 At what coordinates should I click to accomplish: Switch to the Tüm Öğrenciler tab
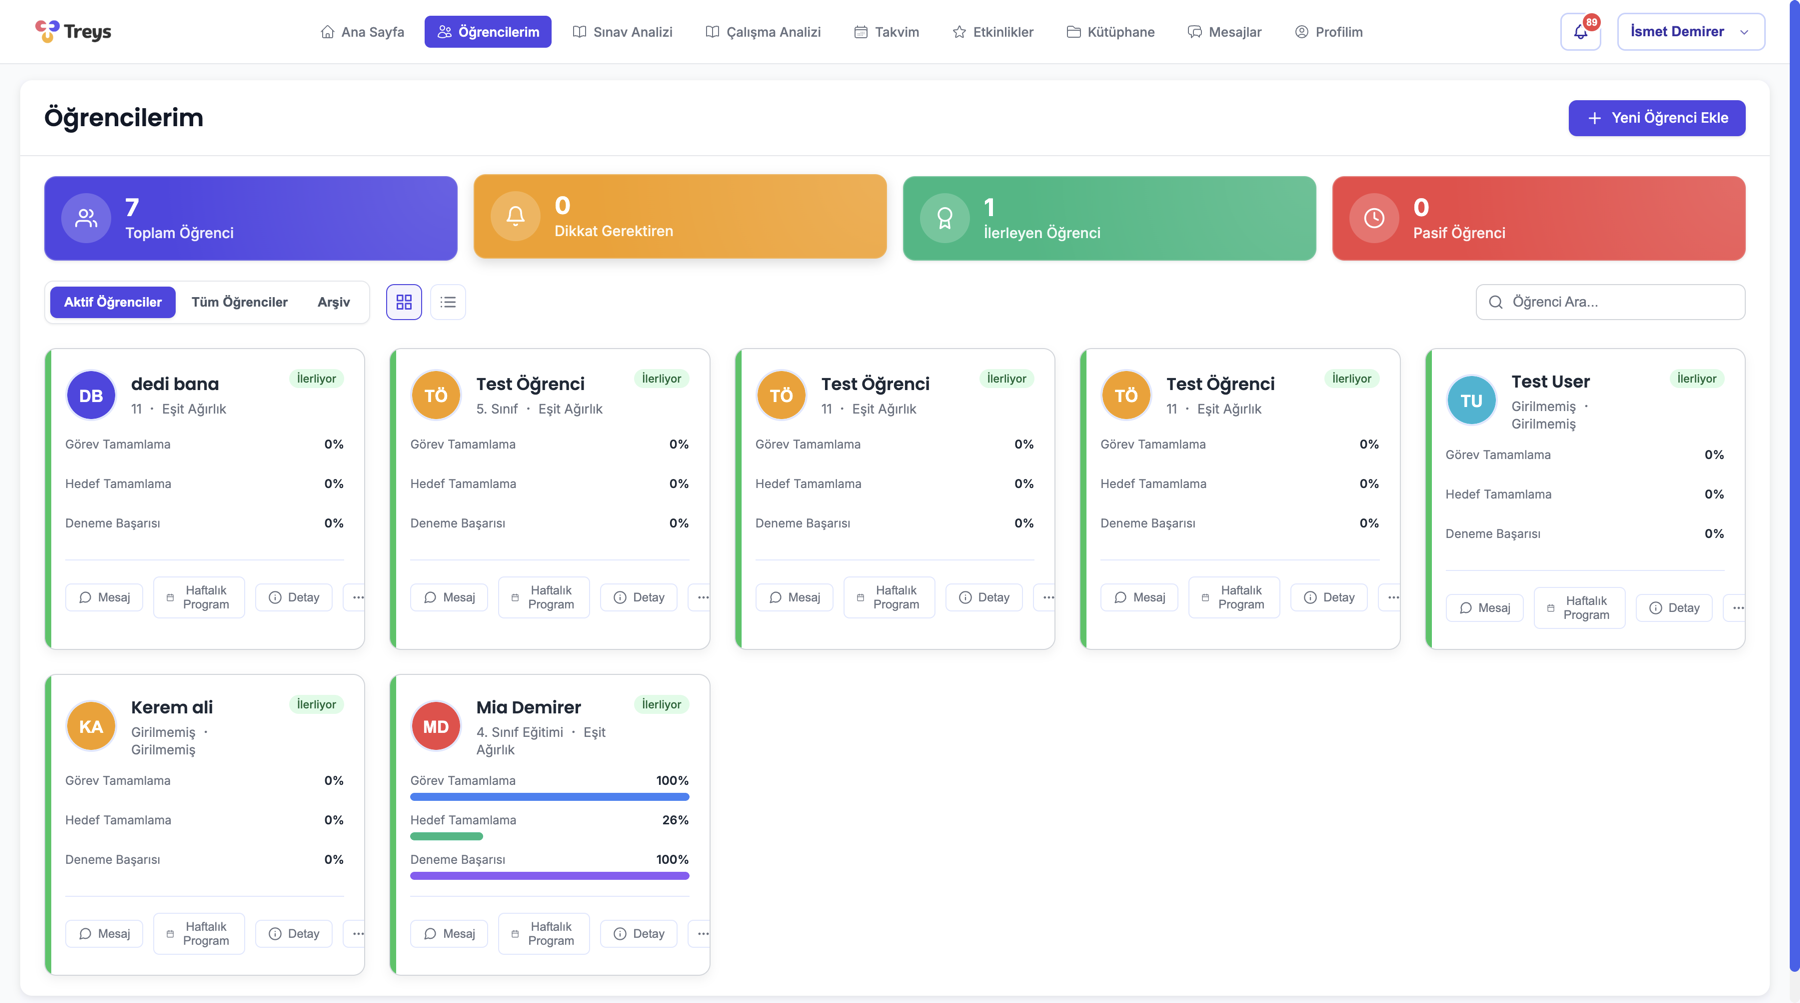240,301
